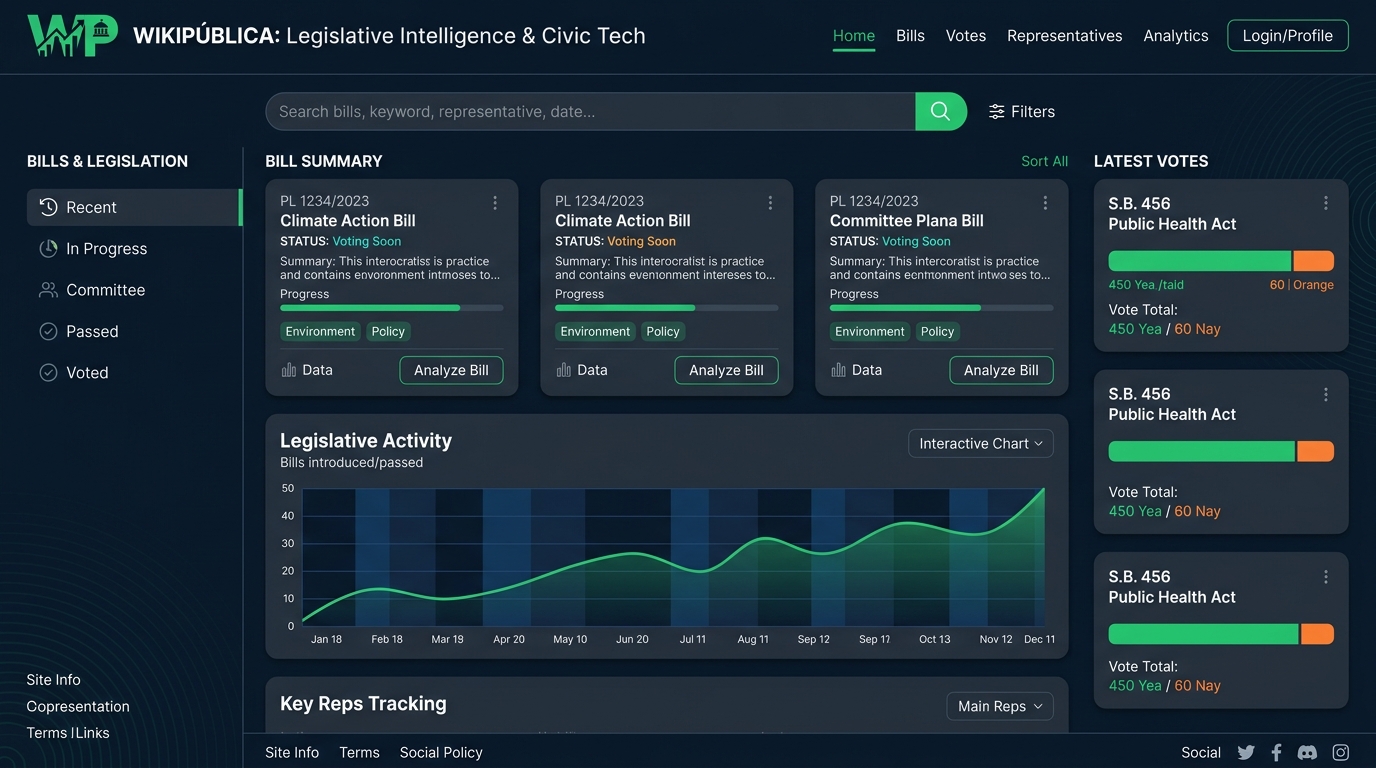Click Site Info above Copresentation

click(54, 680)
